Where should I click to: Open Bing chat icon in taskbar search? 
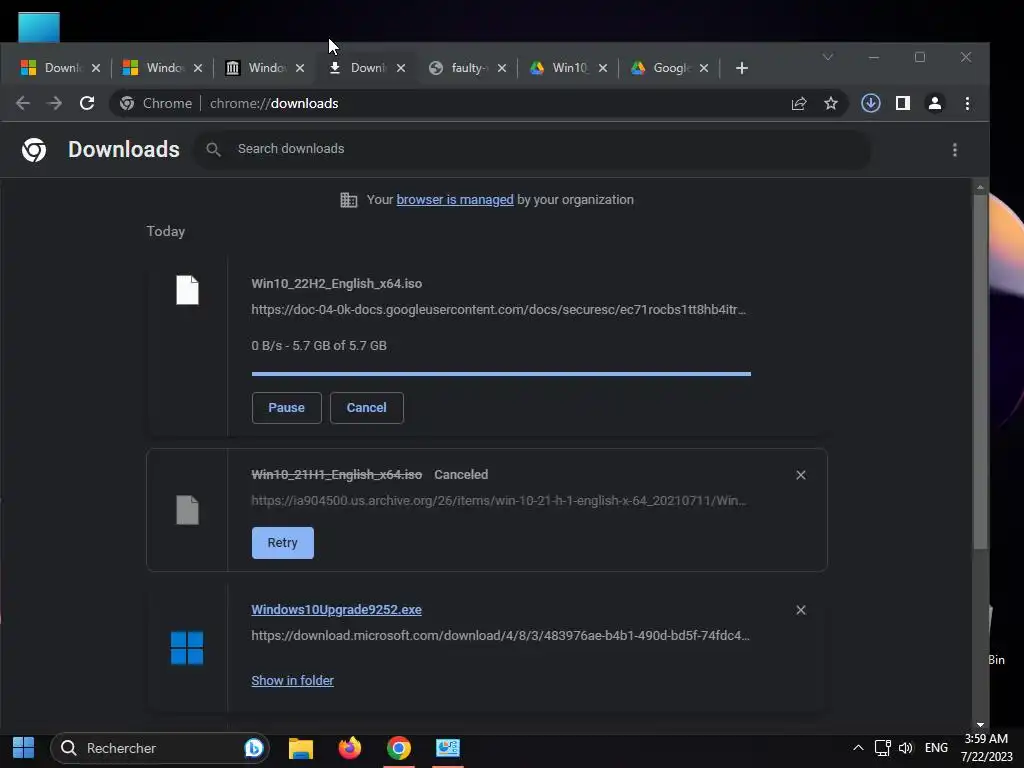(x=253, y=748)
